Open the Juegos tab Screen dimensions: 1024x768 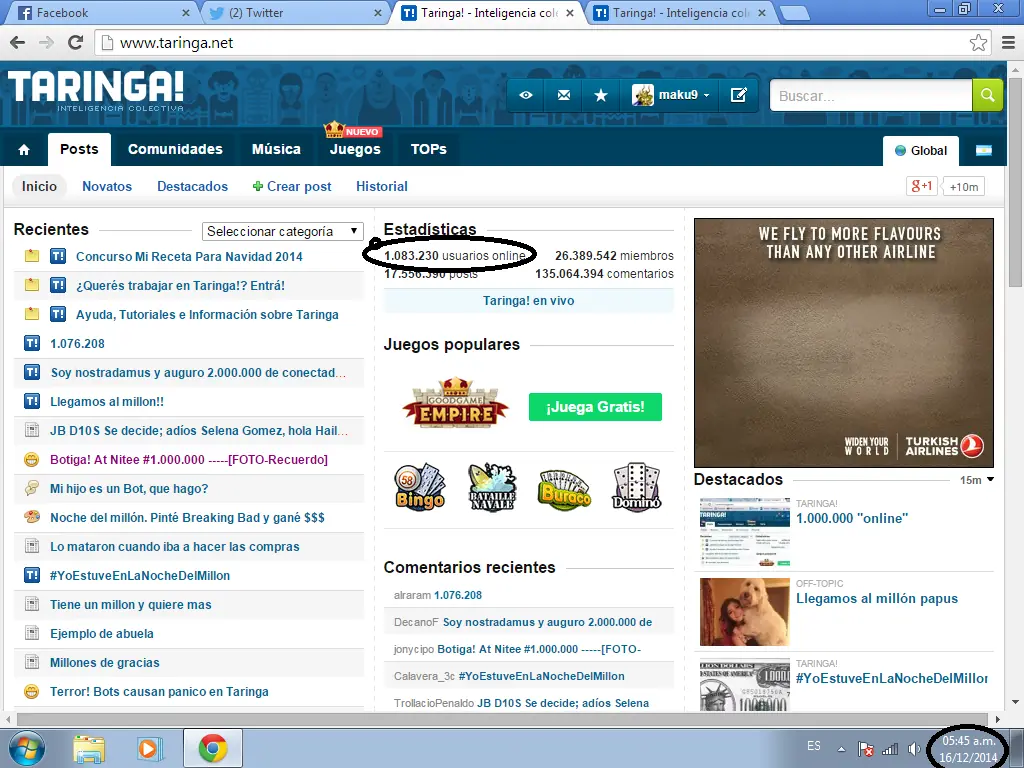[355, 150]
